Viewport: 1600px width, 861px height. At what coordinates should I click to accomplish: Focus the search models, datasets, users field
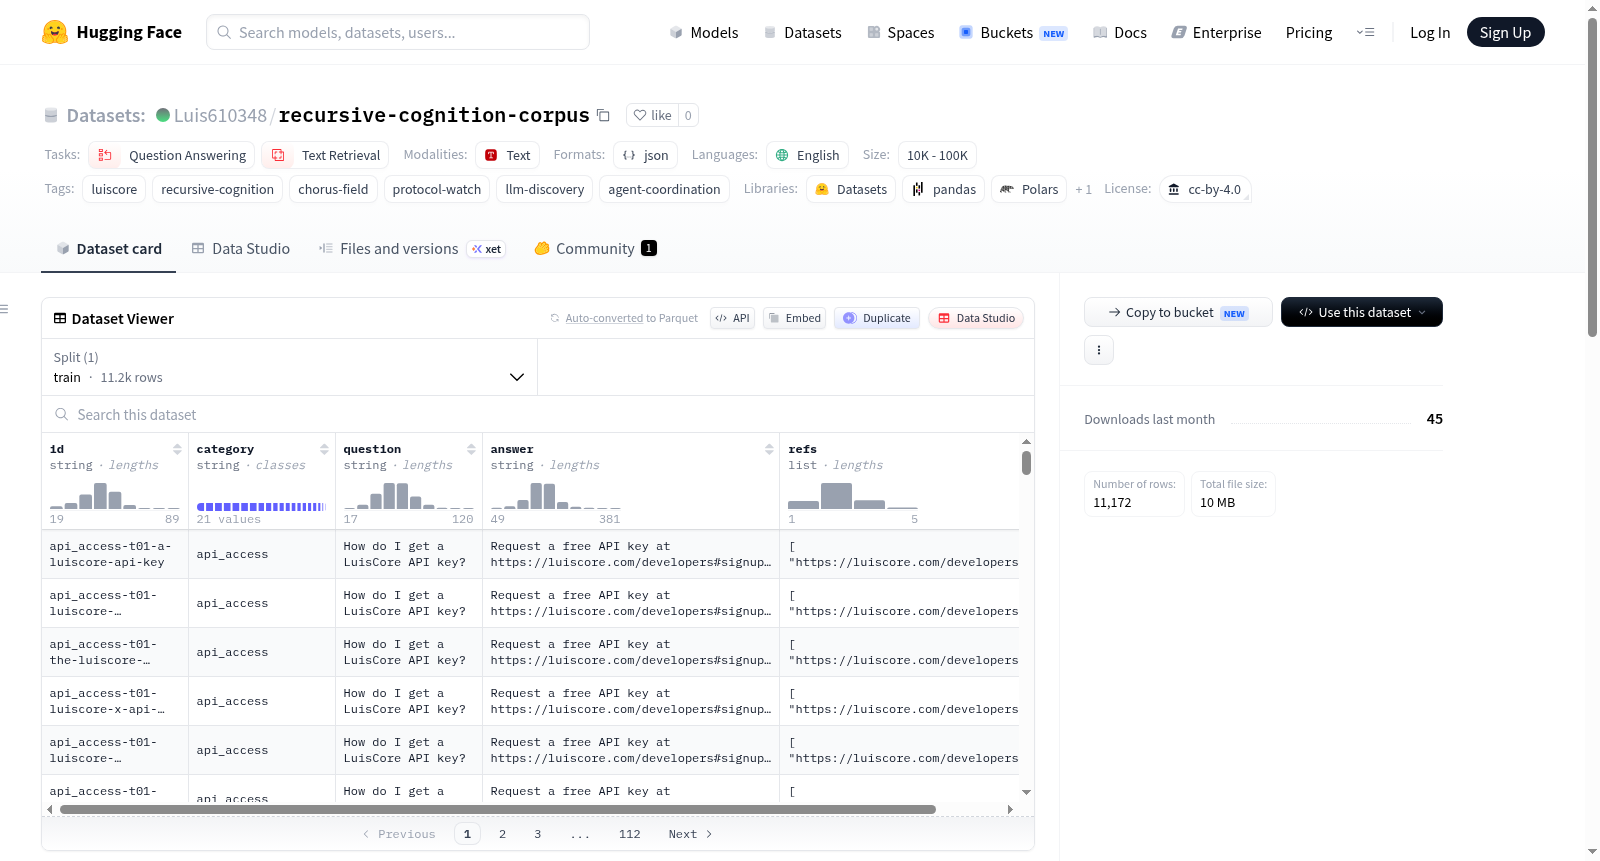[x=398, y=32]
